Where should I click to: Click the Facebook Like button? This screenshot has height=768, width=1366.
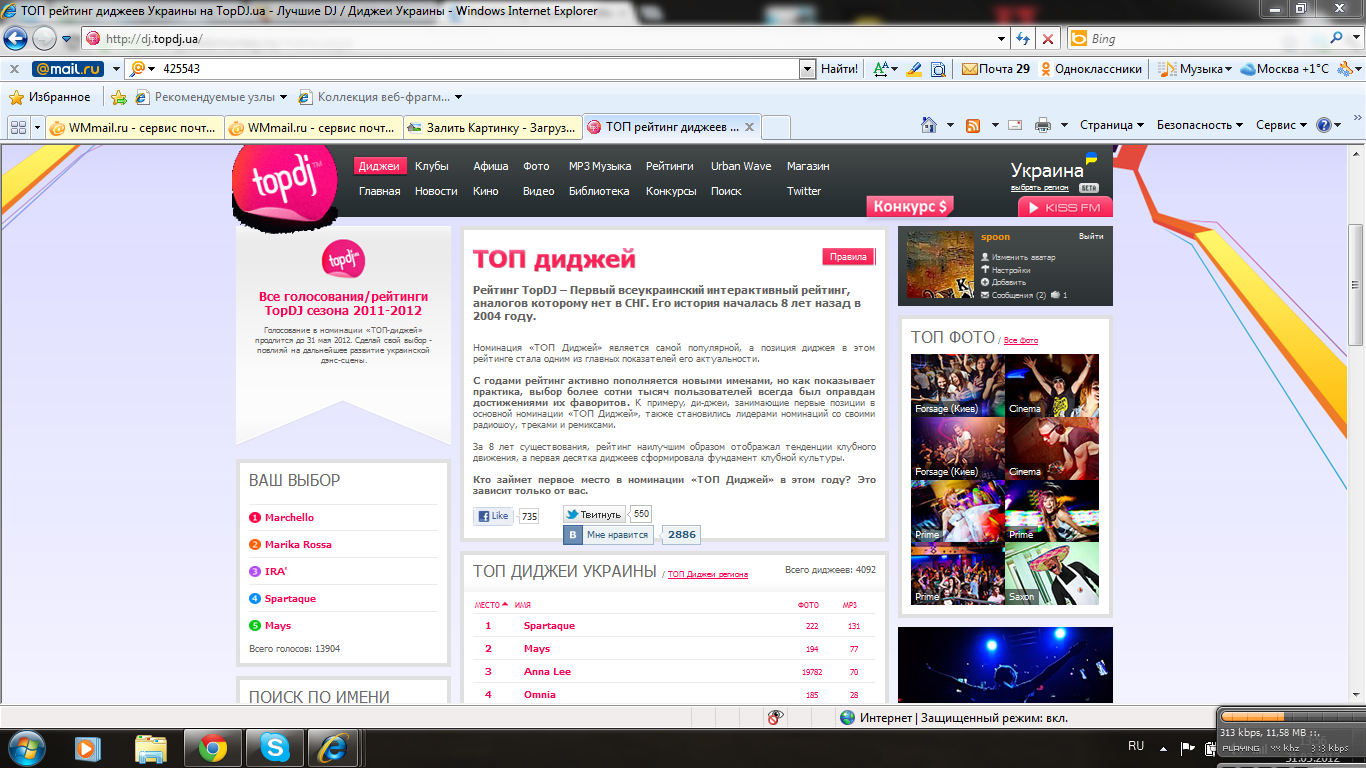[x=493, y=516]
